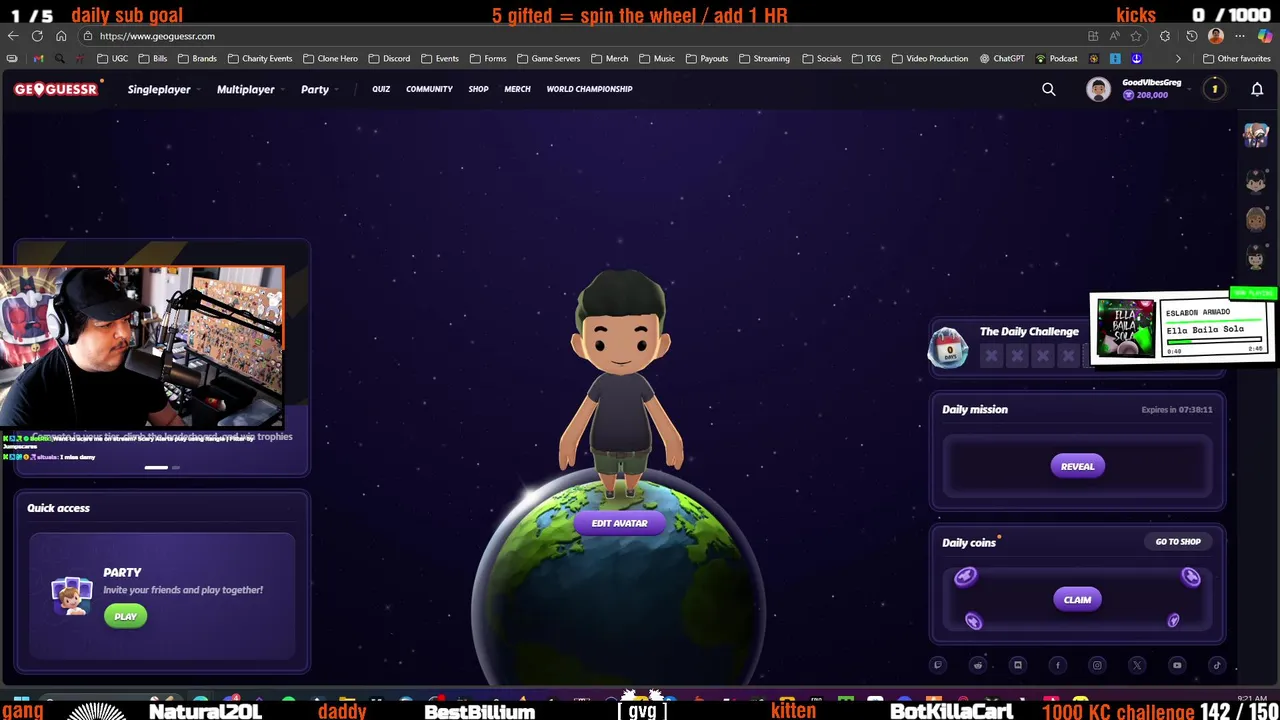
Task: Open the Reddit social link icon
Action: pyautogui.click(x=978, y=665)
